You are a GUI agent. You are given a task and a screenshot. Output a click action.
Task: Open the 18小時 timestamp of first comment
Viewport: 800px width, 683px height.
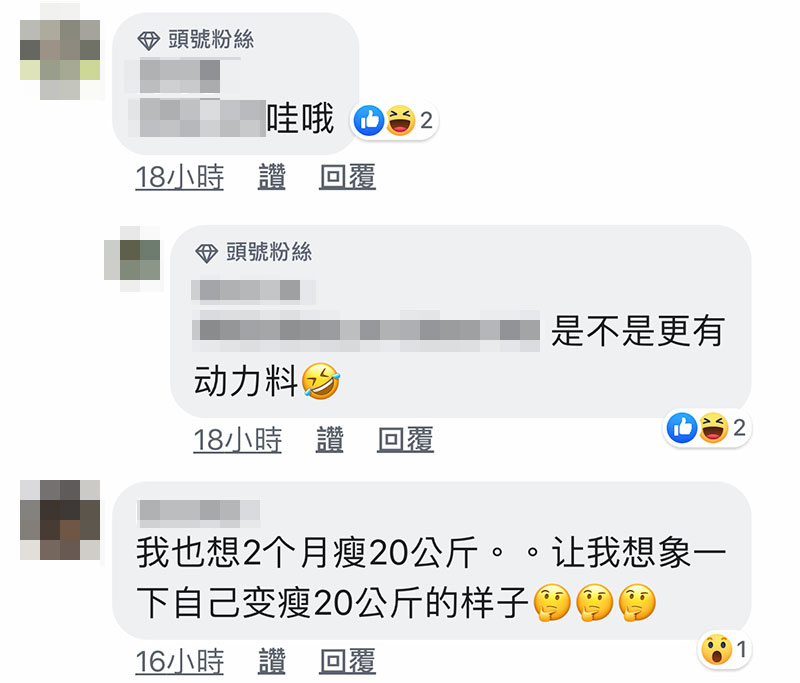point(180,176)
